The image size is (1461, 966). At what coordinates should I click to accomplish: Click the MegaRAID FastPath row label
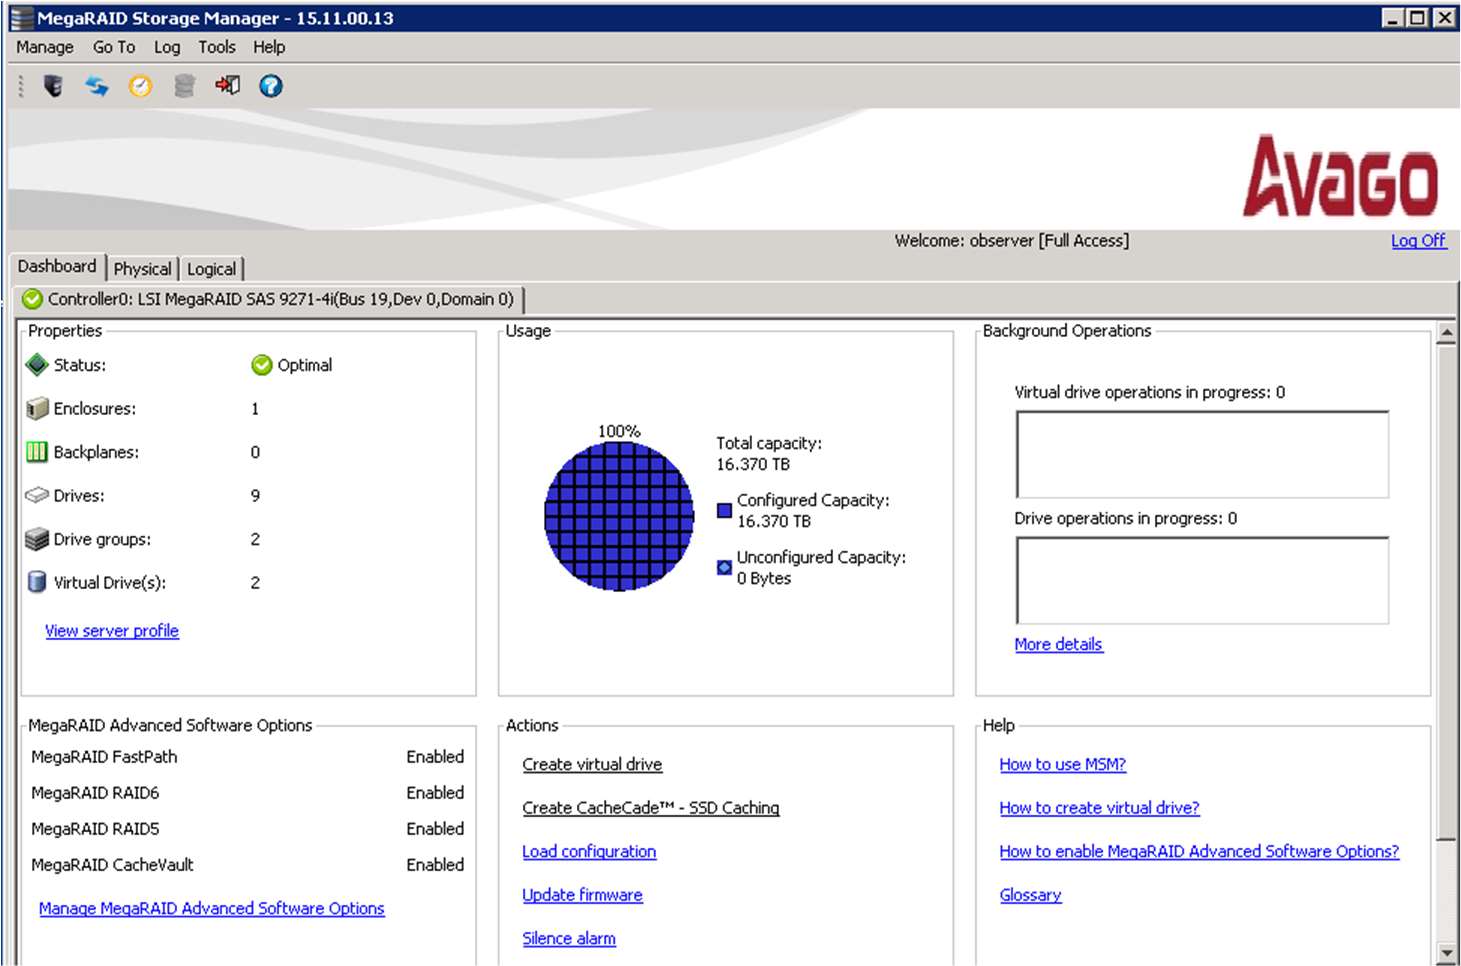coord(104,757)
